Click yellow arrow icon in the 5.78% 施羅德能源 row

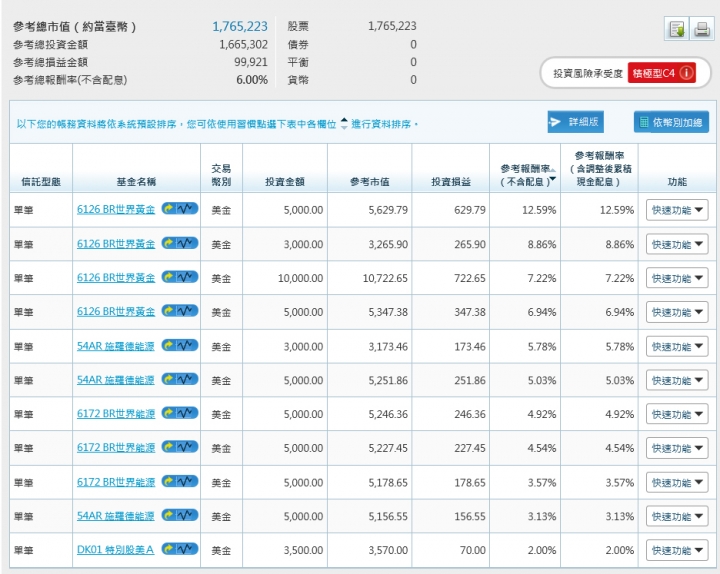click(169, 345)
